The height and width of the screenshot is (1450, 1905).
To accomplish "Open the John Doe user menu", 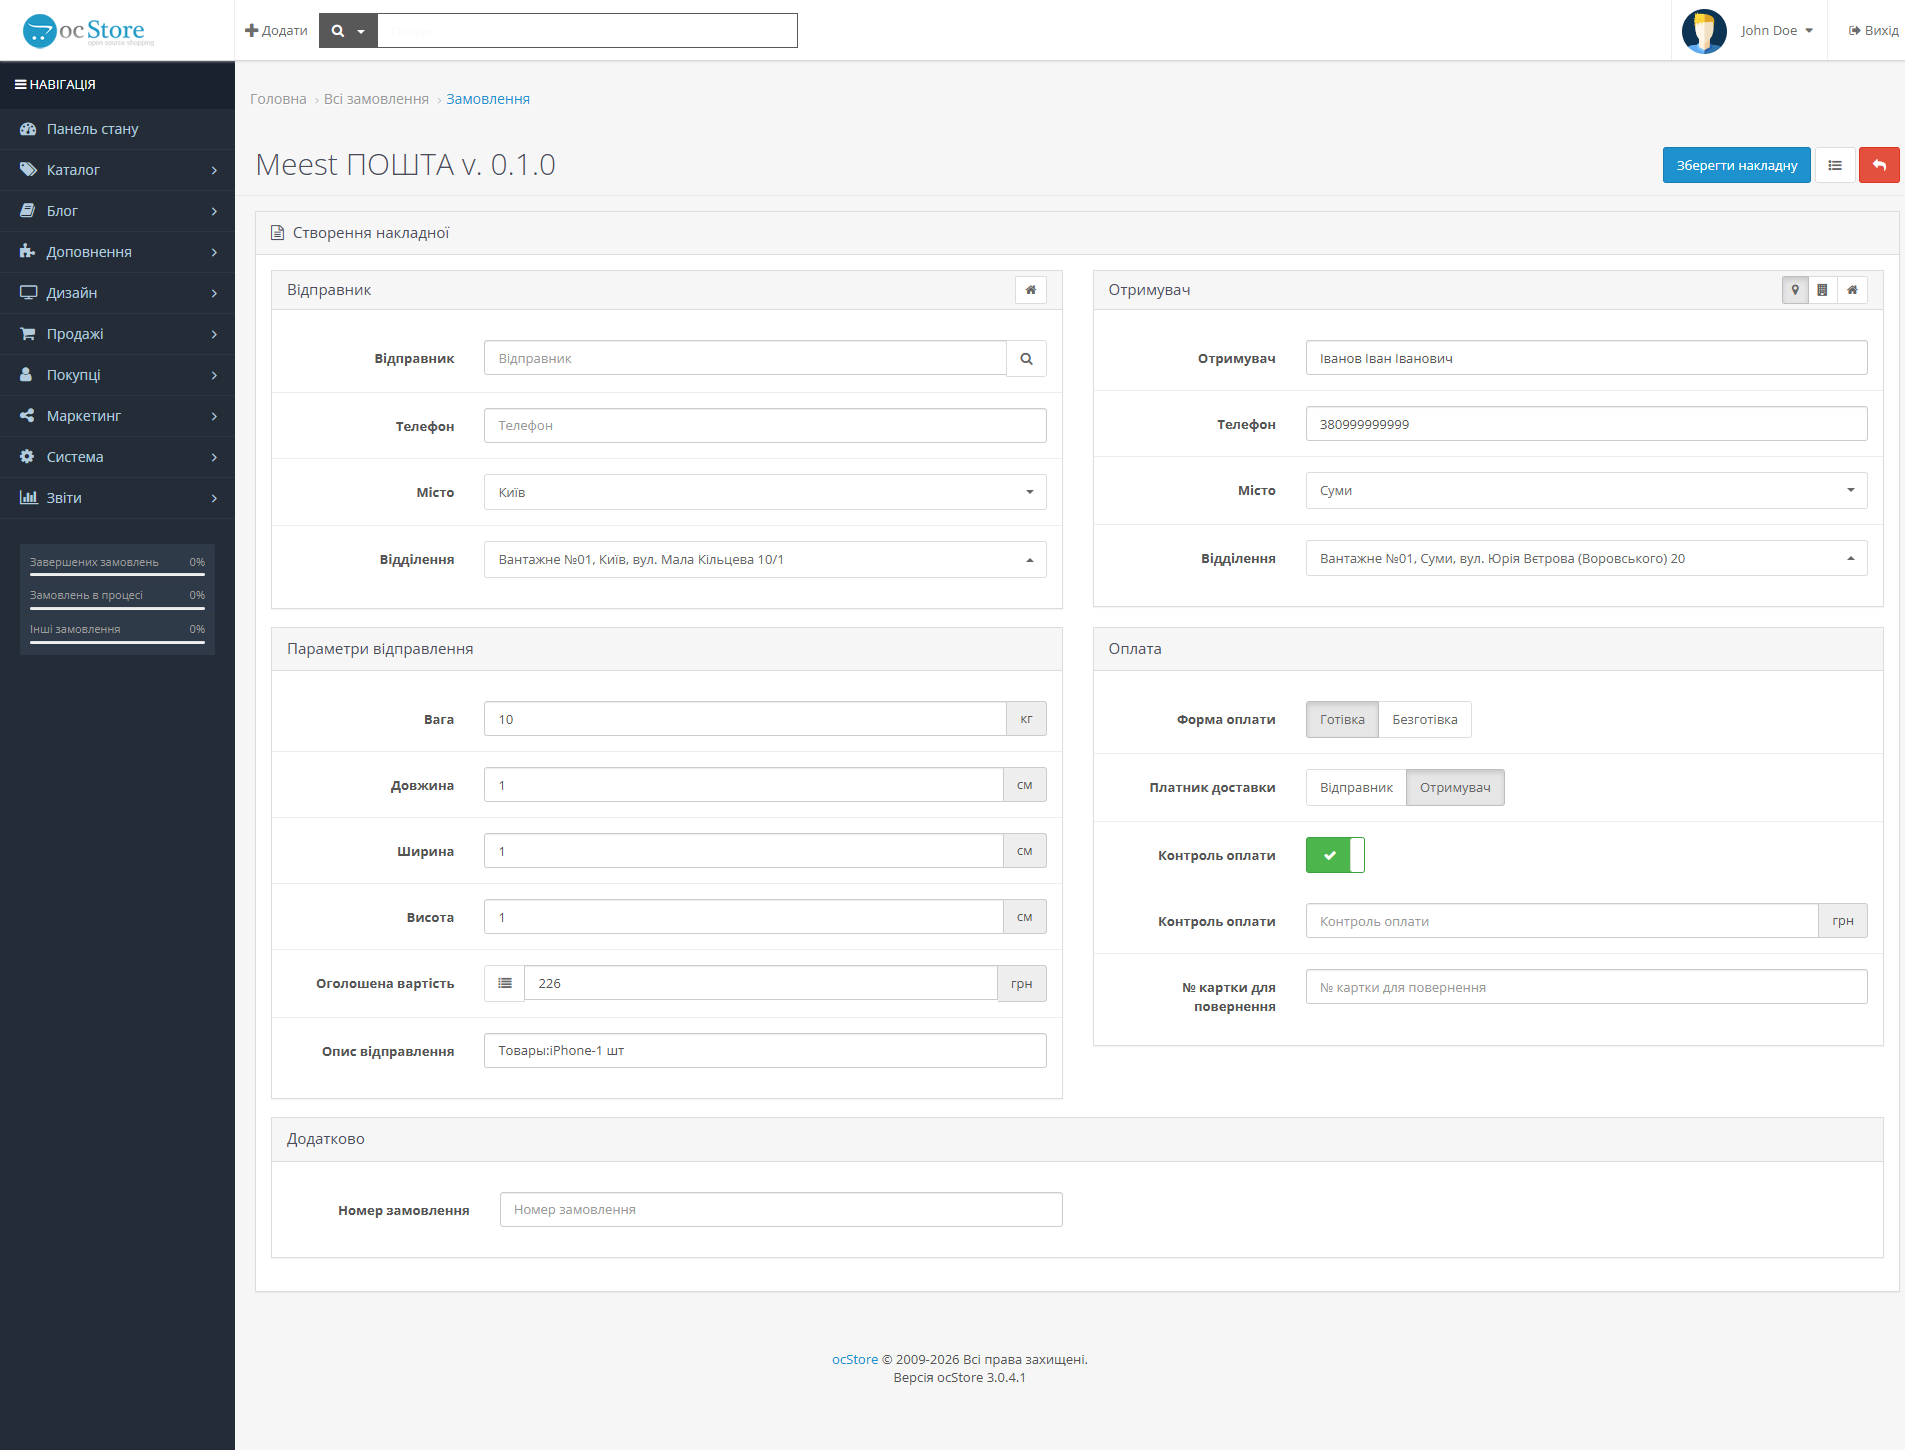I will click(x=1777, y=31).
